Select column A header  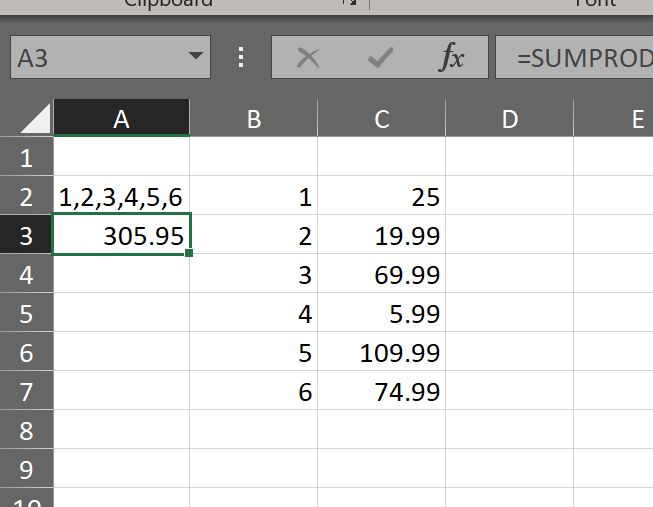point(121,118)
